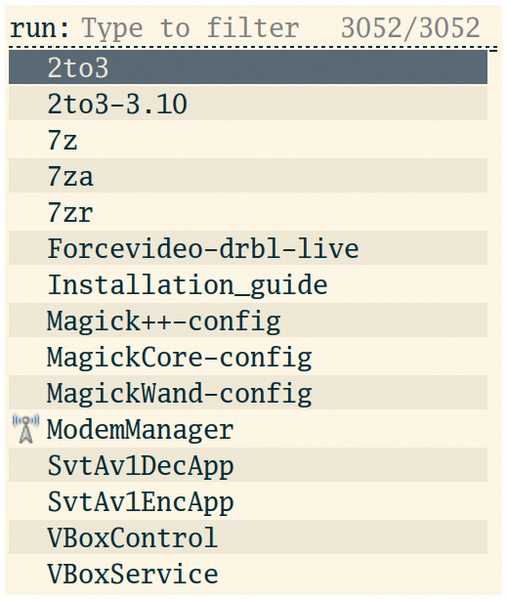This screenshot has height=600, width=507.
Task: Open the Installation_guide entry
Action: (x=248, y=284)
